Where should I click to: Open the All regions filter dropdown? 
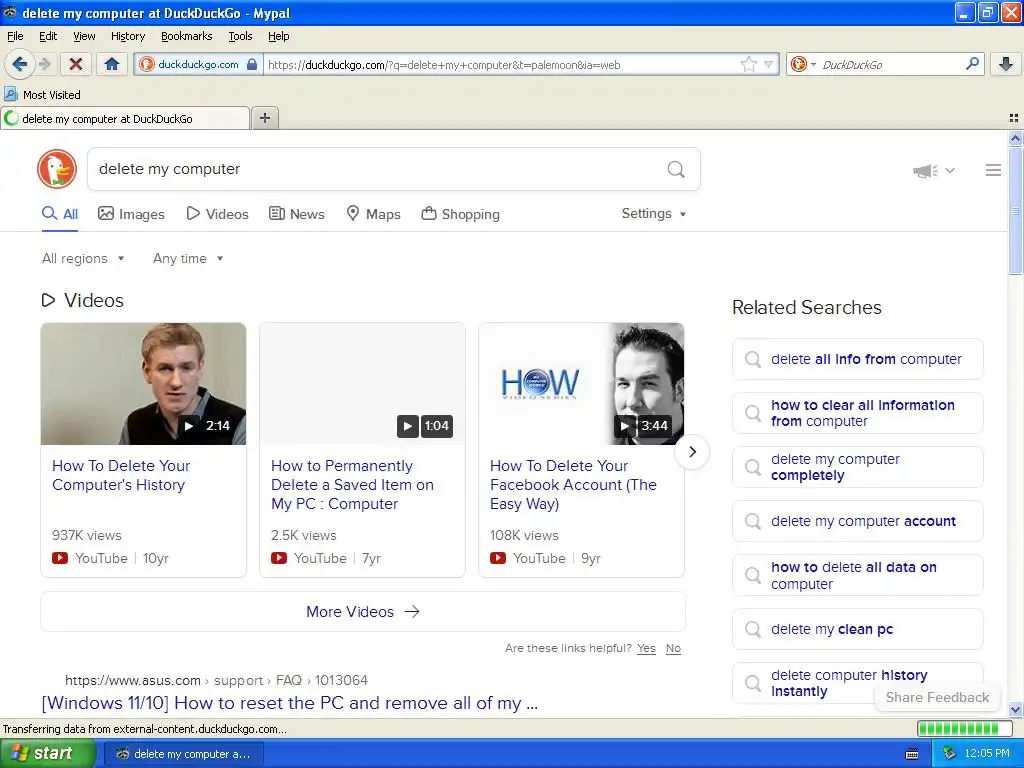(83, 259)
